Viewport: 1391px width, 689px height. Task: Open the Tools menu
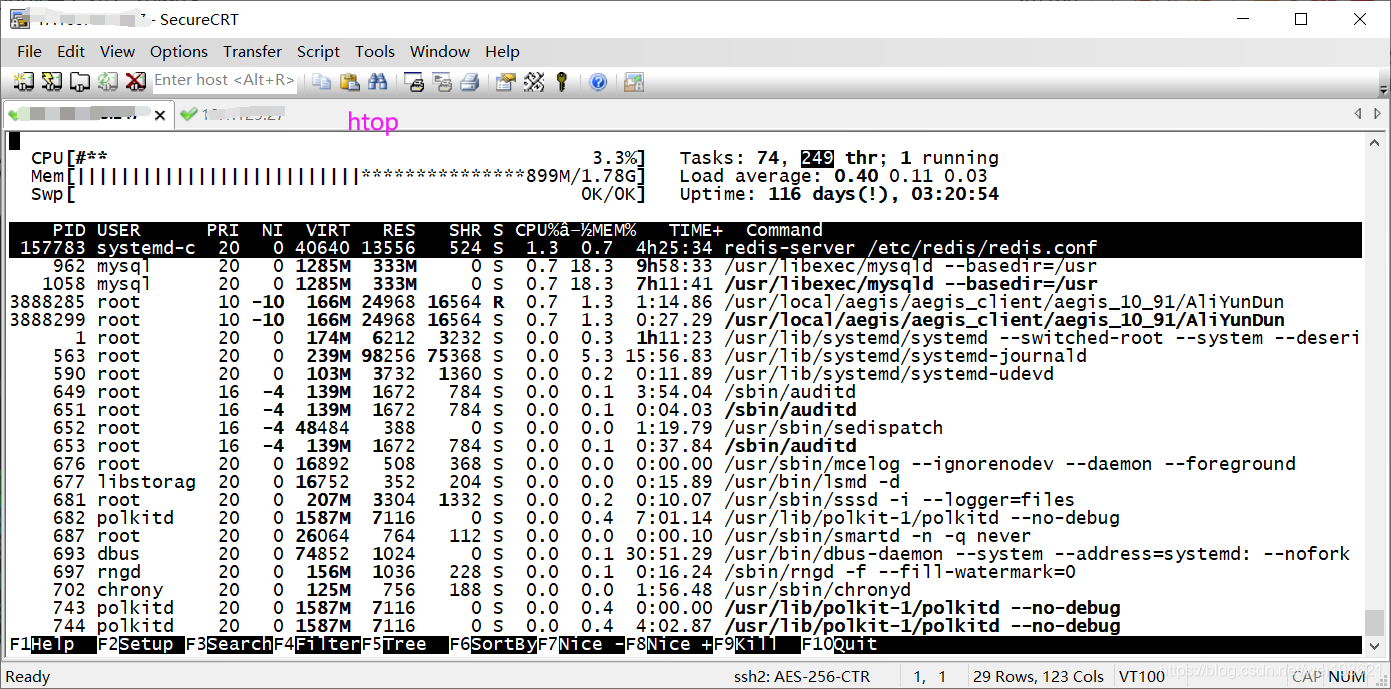pos(375,51)
